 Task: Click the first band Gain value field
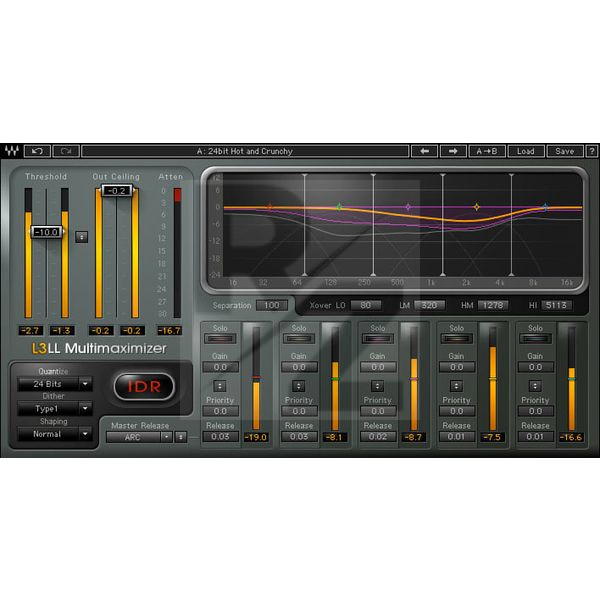(x=220, y=367)
